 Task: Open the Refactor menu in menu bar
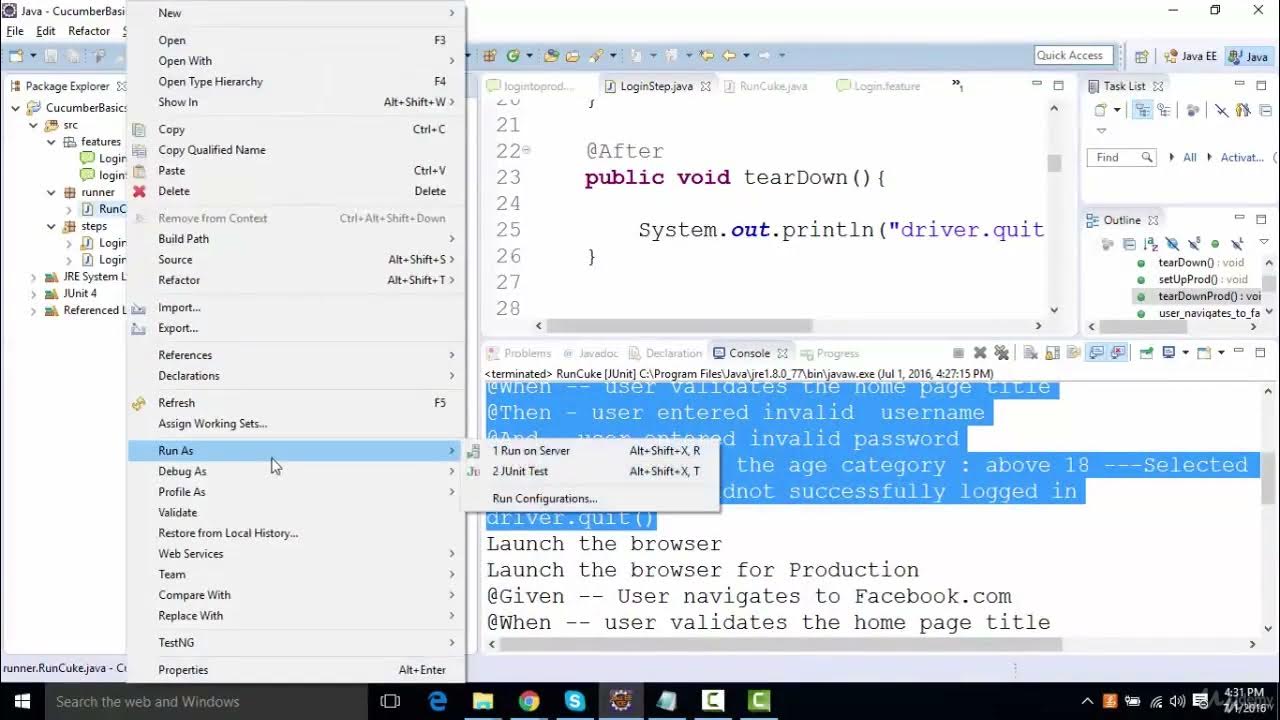point(88,31)
